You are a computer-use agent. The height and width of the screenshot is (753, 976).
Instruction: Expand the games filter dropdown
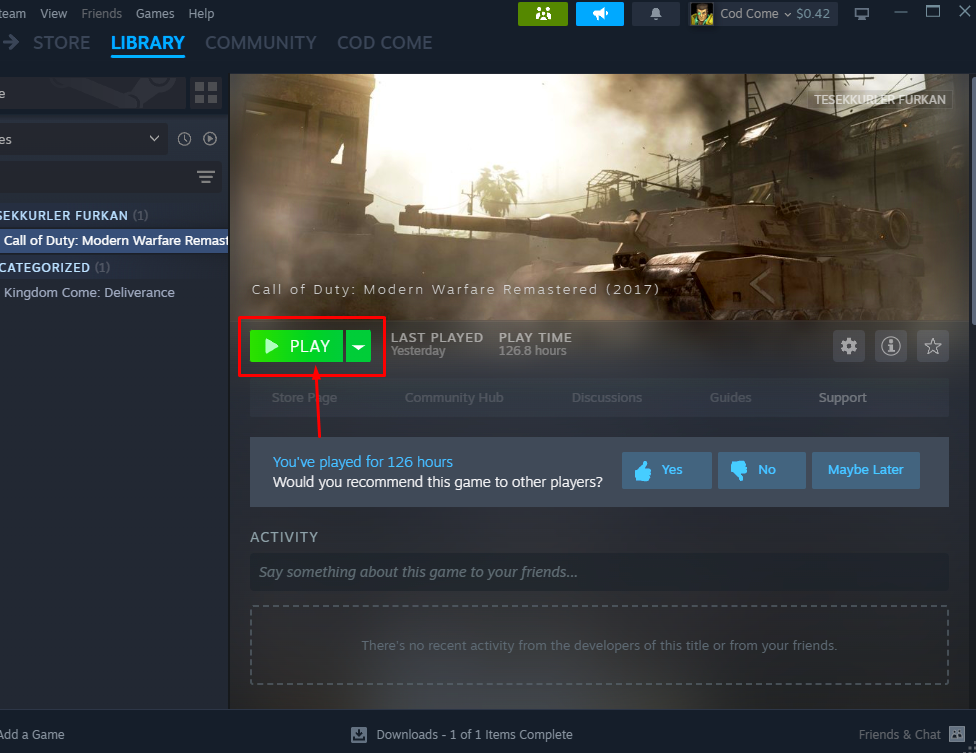(x=83, y=139)
